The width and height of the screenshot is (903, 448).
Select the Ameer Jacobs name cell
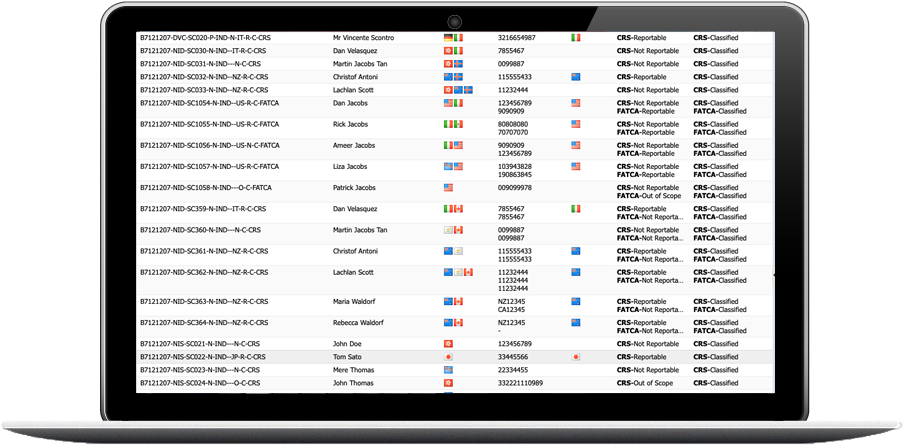[356, 145]
